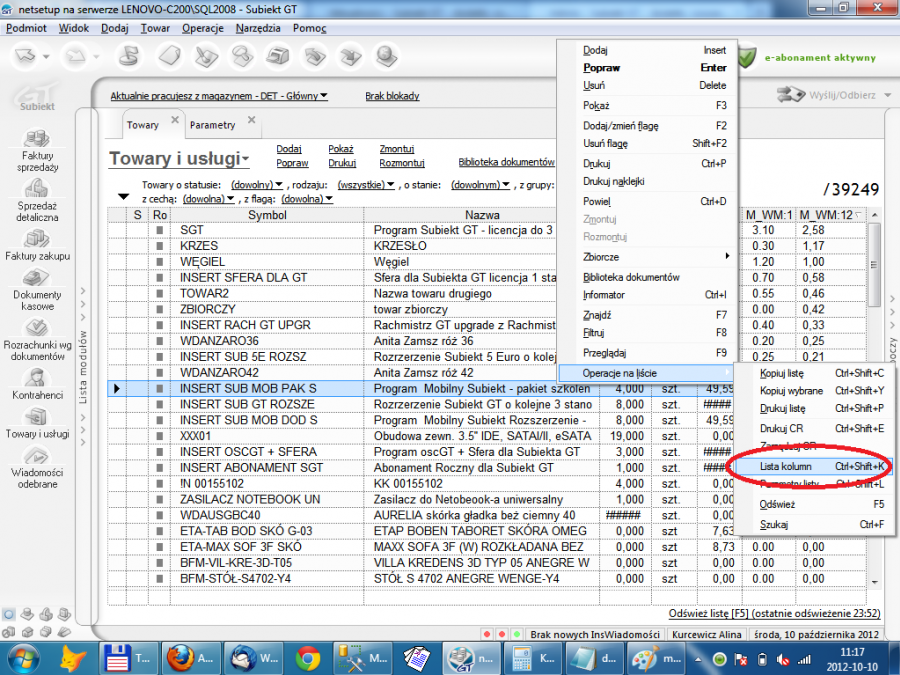Open Google Chrome from the taskbar

coord(308,658)
